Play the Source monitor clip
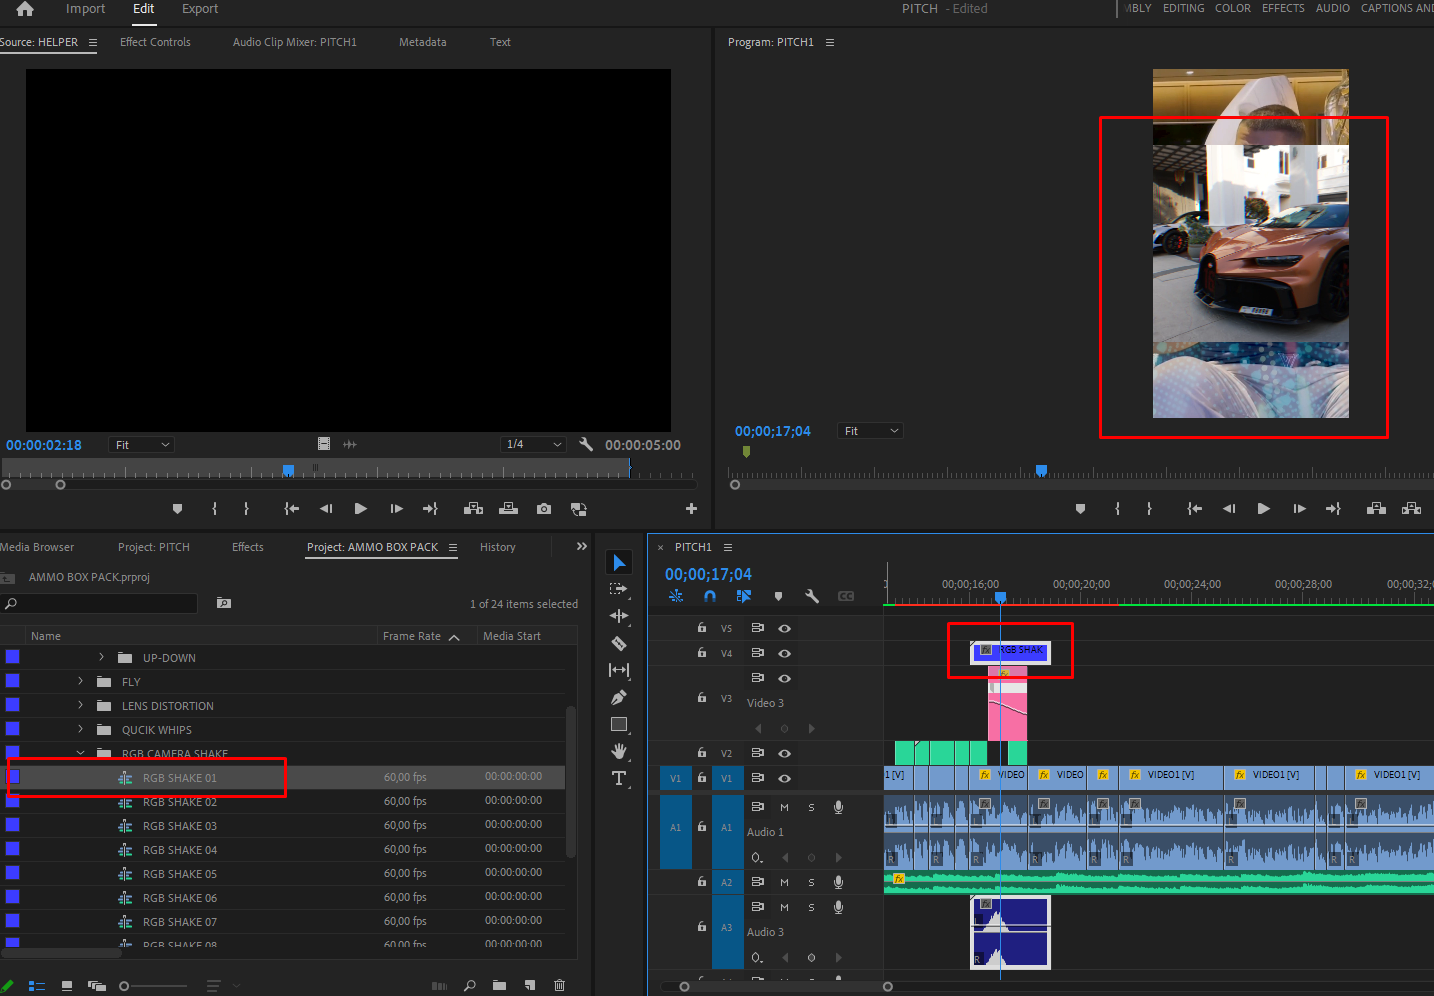This screenshot has width=1434, height=996. click(x=361, y=509)
